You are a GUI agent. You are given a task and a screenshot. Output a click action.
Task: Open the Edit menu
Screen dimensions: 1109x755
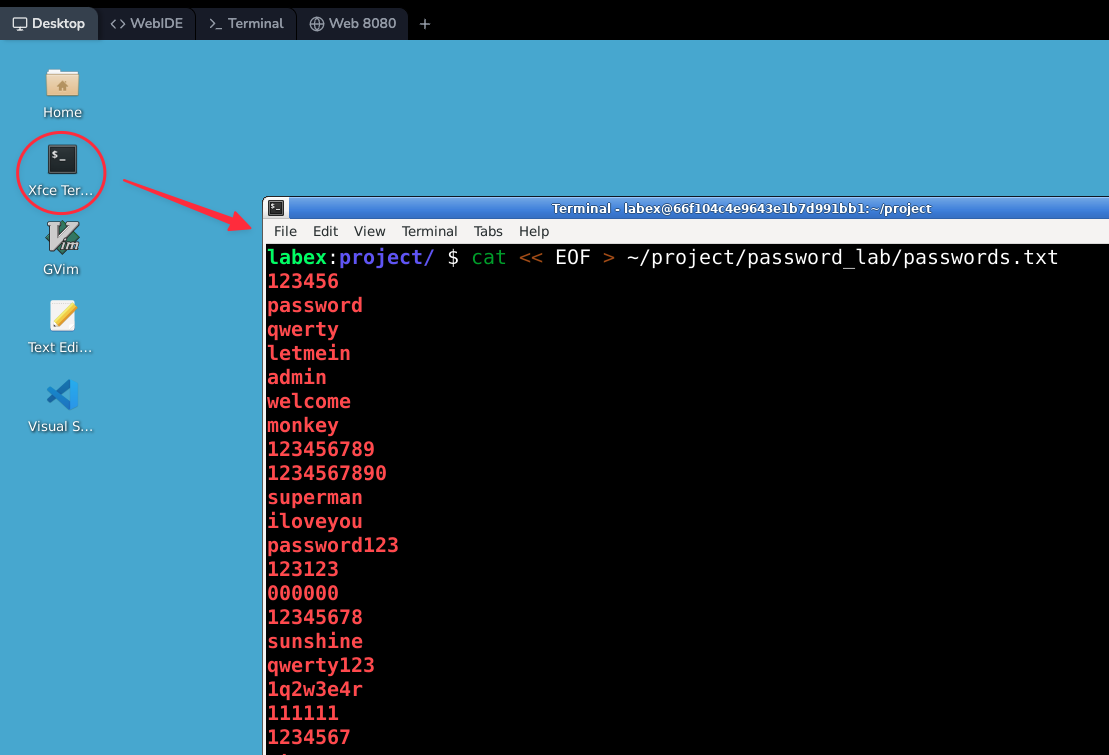(325, 231)
